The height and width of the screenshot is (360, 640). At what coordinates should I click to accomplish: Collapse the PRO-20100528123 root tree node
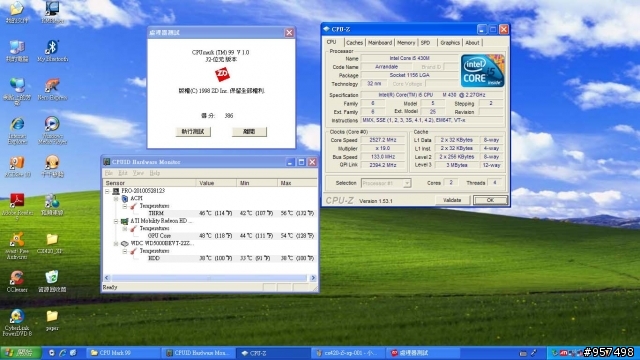point(107,191)
